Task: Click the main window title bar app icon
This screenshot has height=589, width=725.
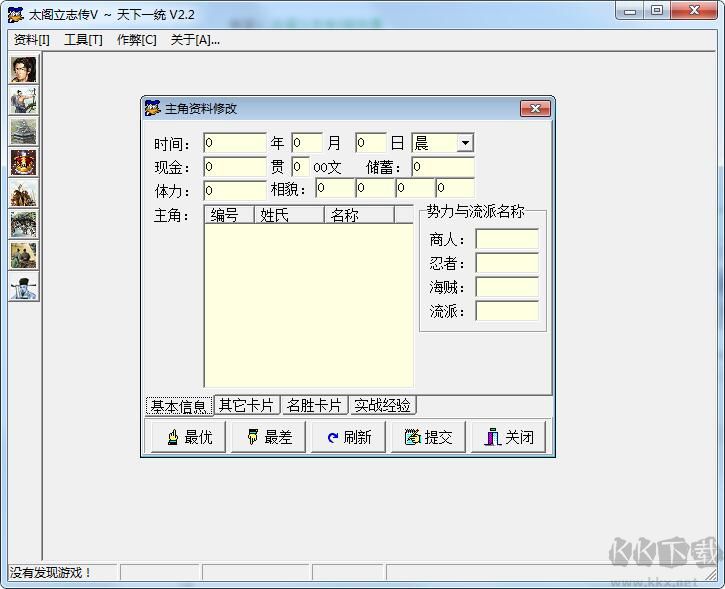Action: (16, 15)
